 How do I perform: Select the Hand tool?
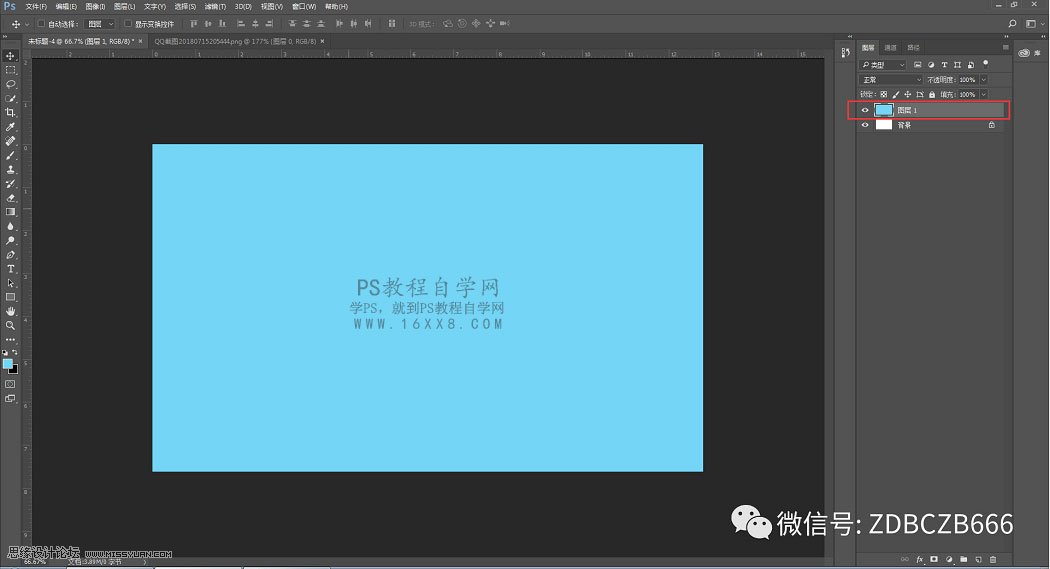10,311
